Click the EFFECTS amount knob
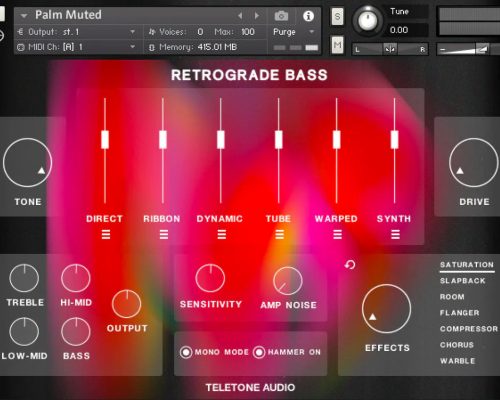This screenshot has width=500, height=400. (386, 309)
